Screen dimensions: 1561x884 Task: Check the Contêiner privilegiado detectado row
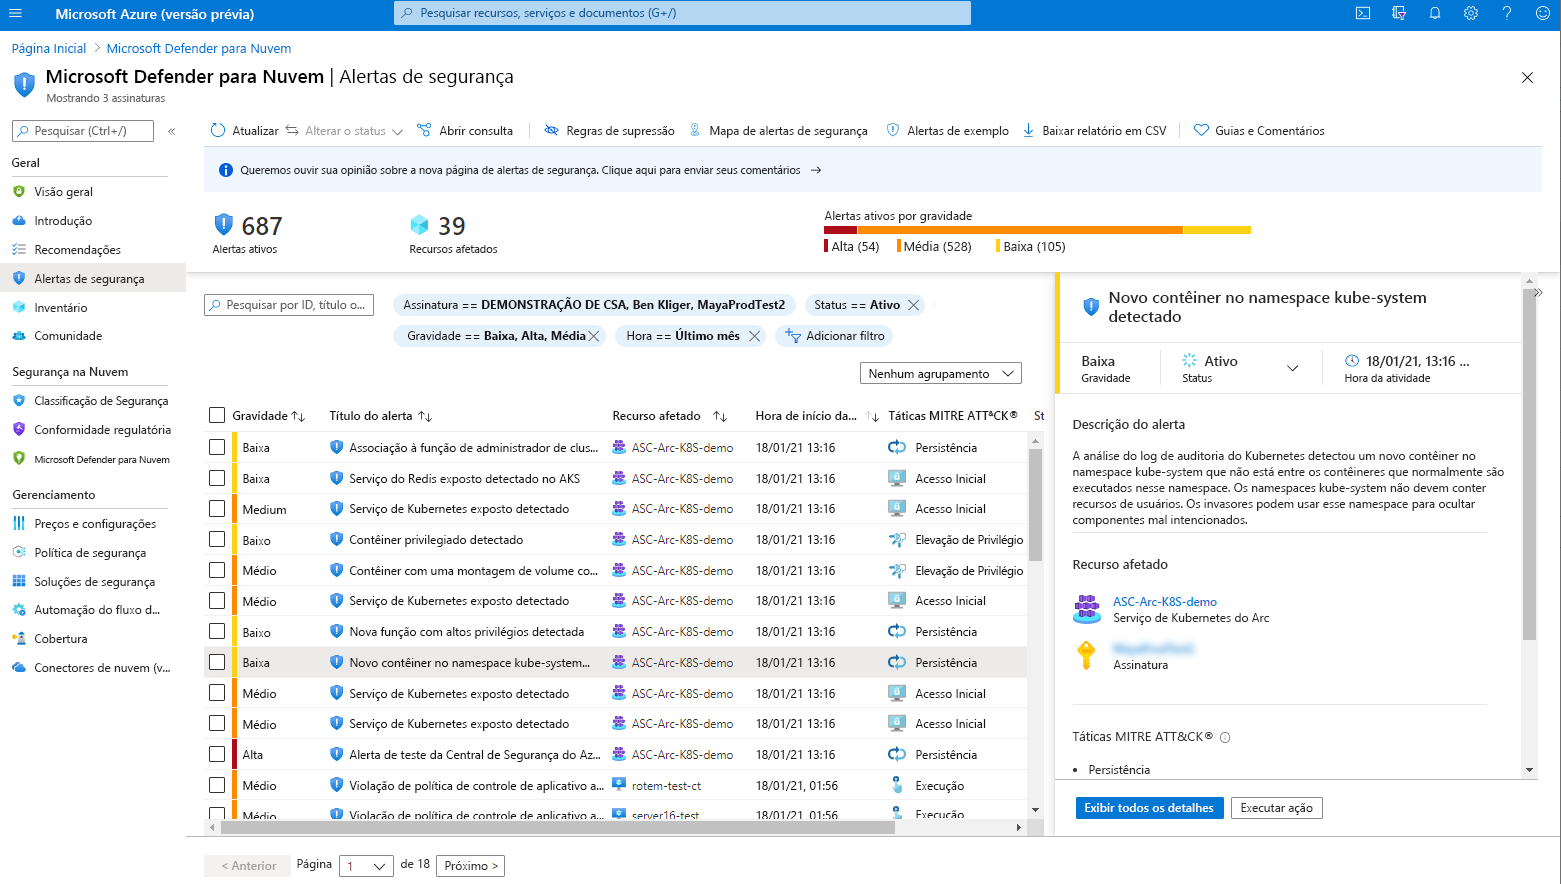click(217, 539)
